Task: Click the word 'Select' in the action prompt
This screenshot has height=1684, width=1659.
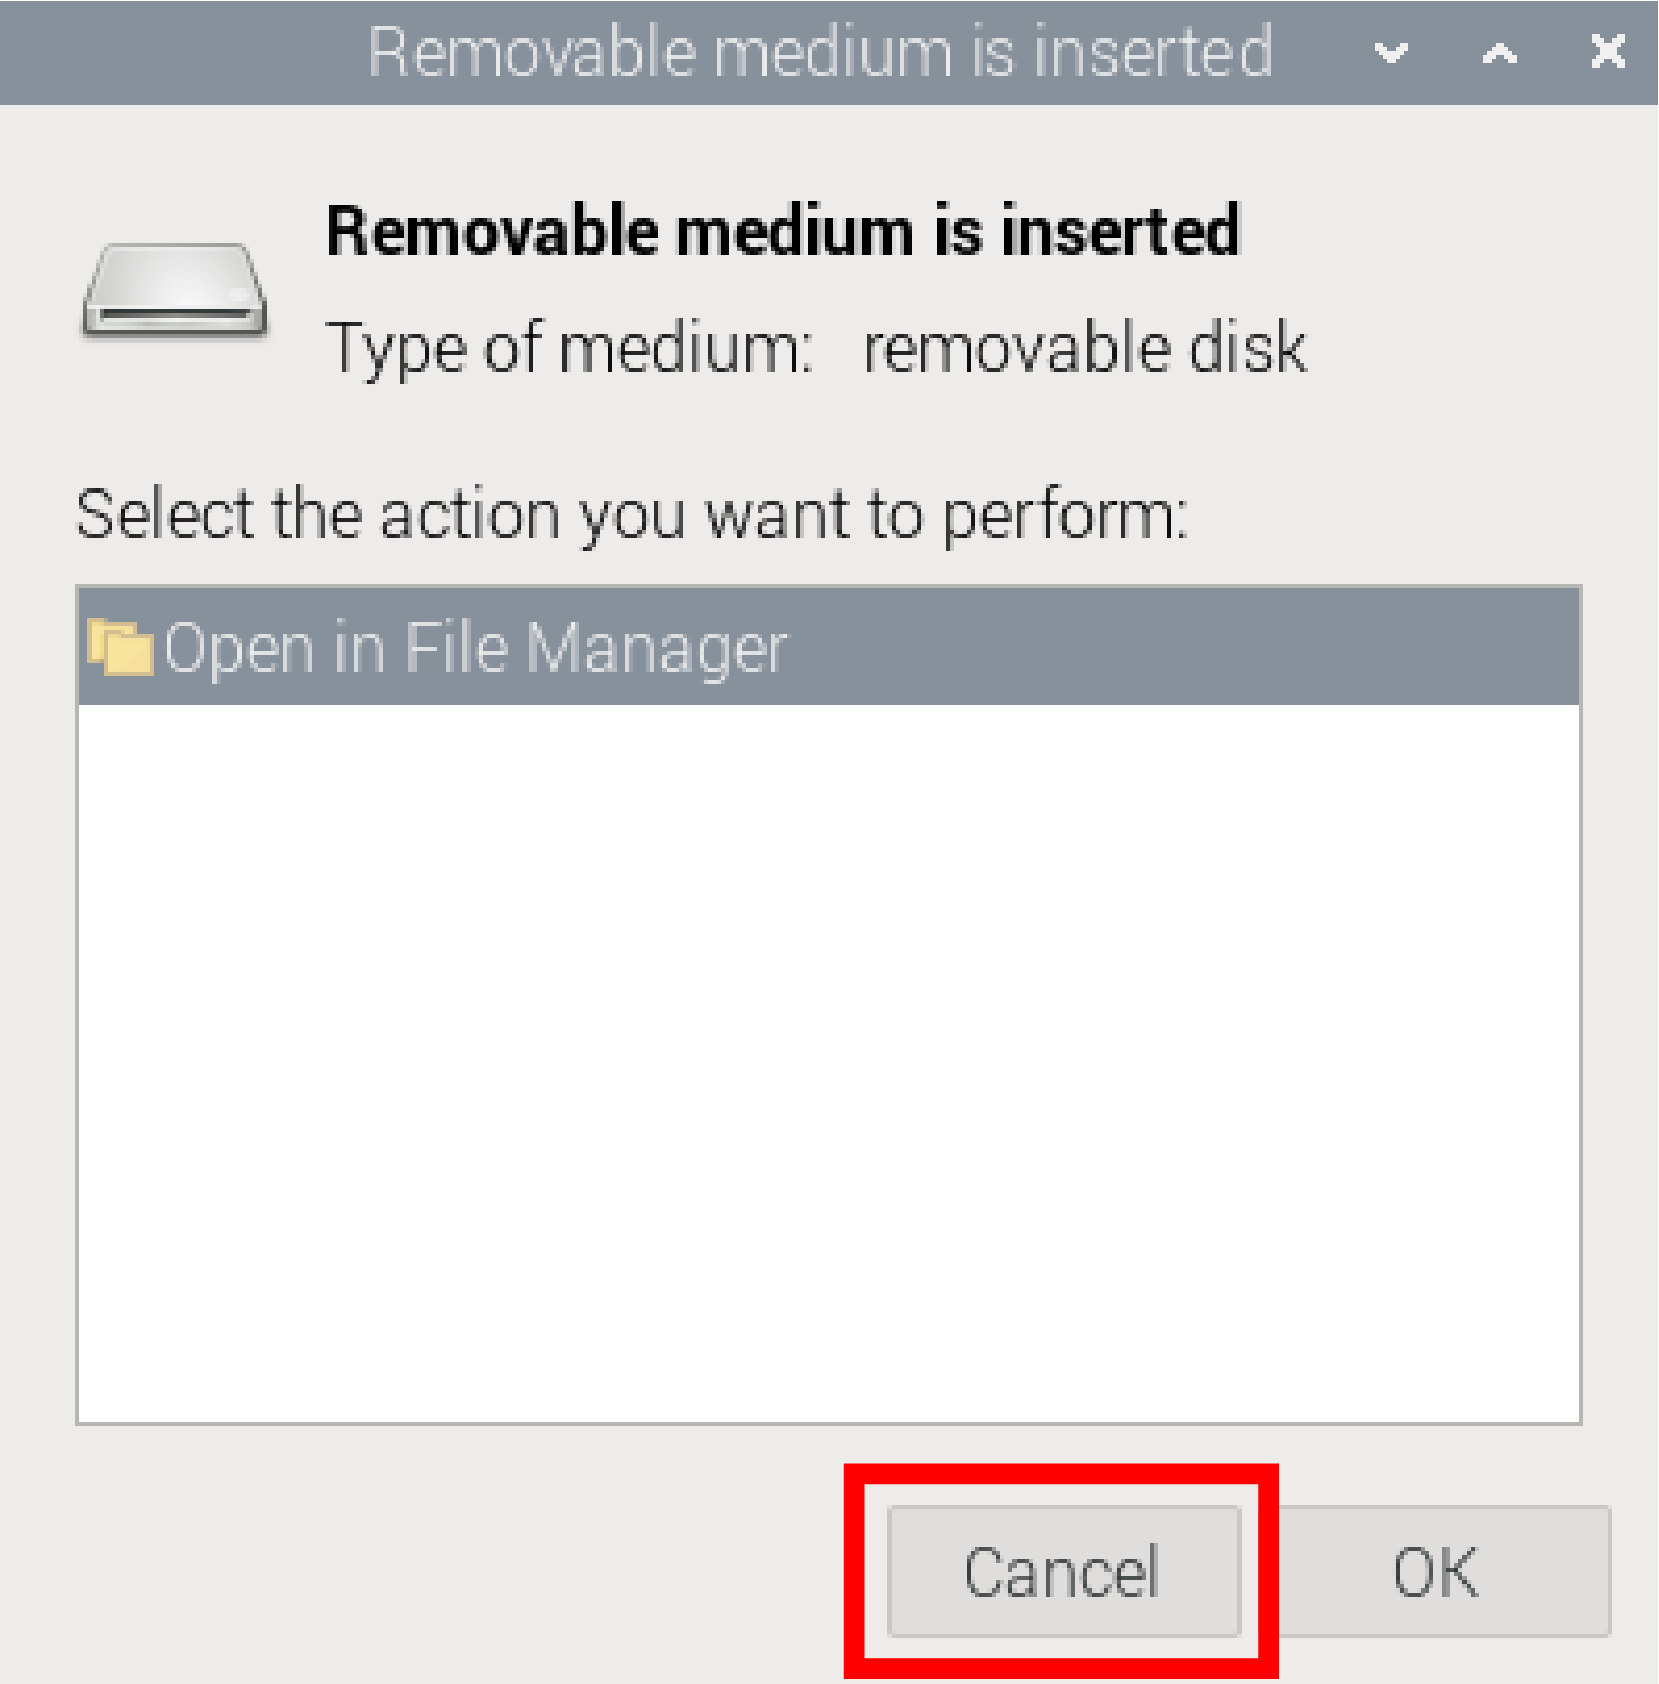Action: click(x=165, y=515)
